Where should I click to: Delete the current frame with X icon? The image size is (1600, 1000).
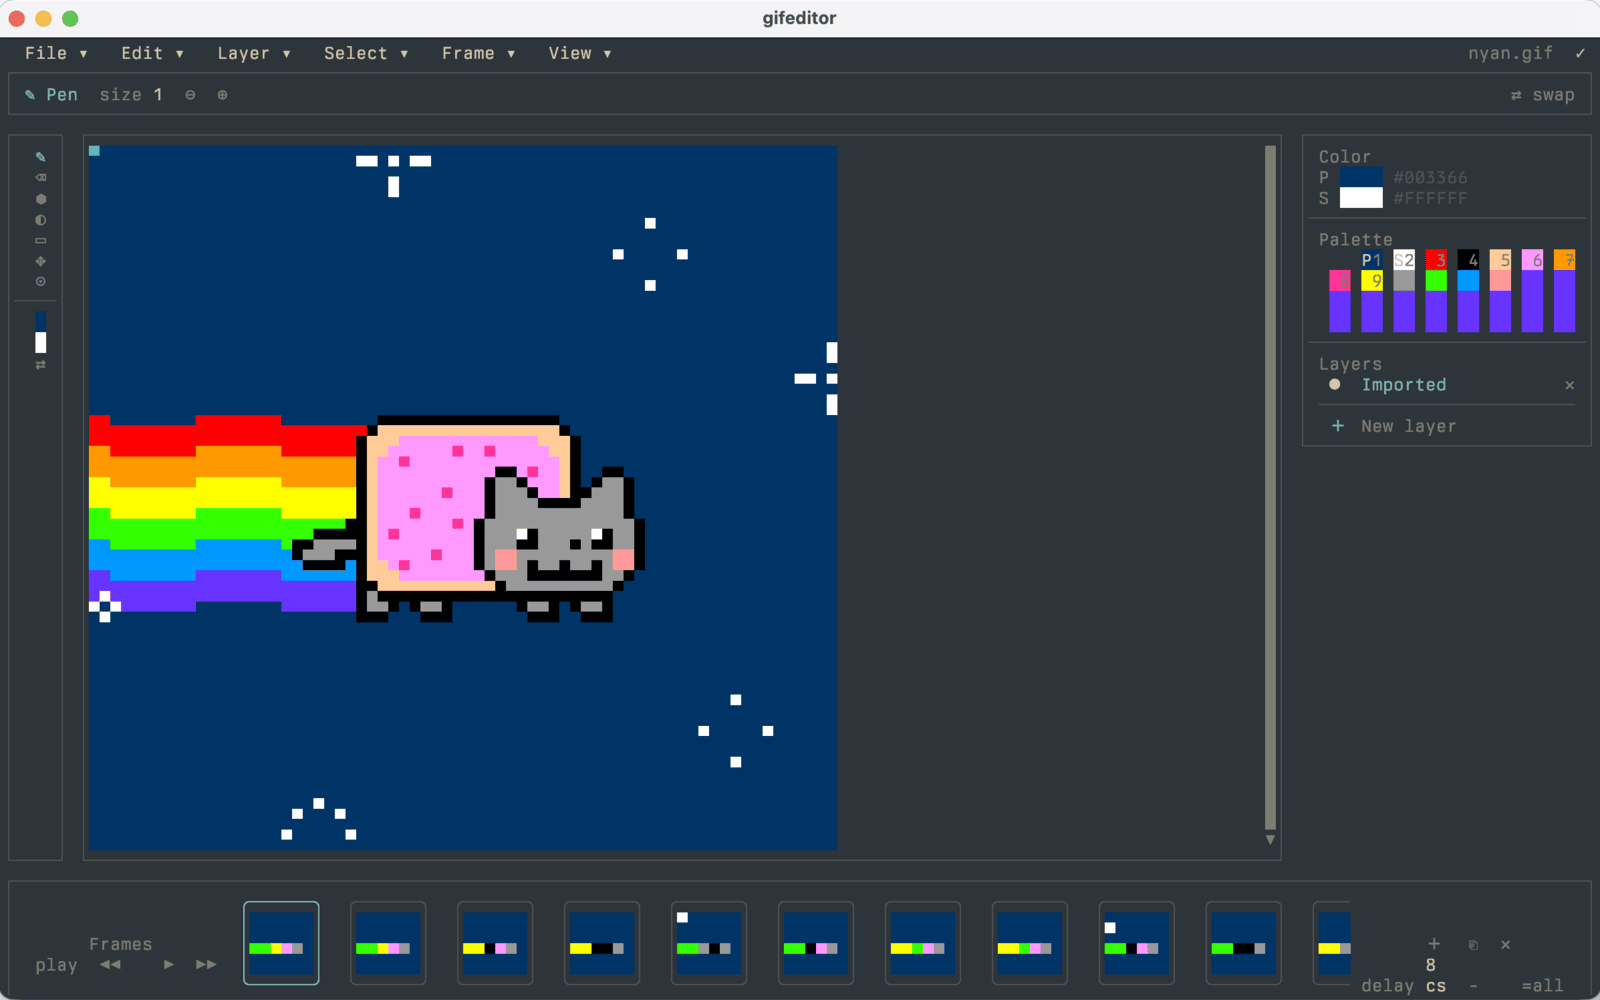click(1505, 944)
